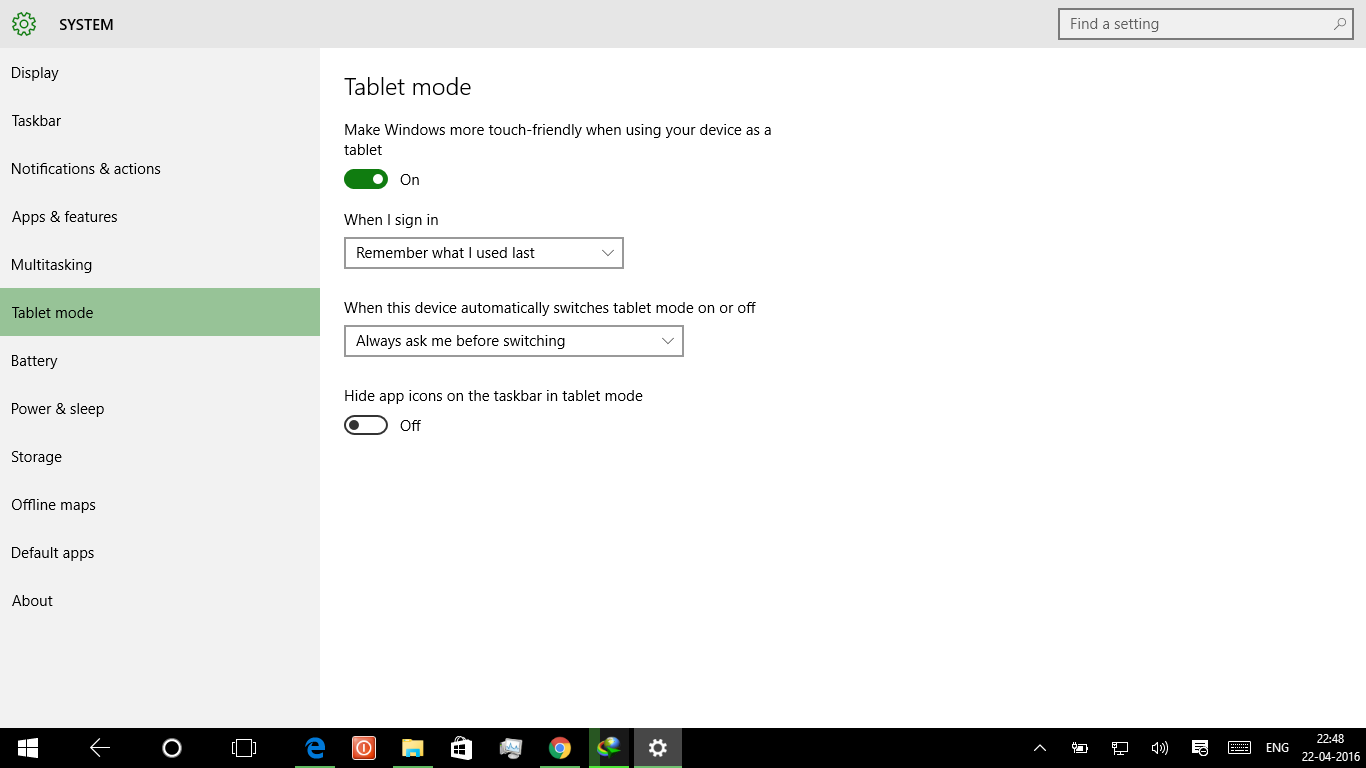Open Cortana circle on the taskbar
The height and width of the screenshot is (768, 1366).
pyautogui.click(x=172, y=748)
